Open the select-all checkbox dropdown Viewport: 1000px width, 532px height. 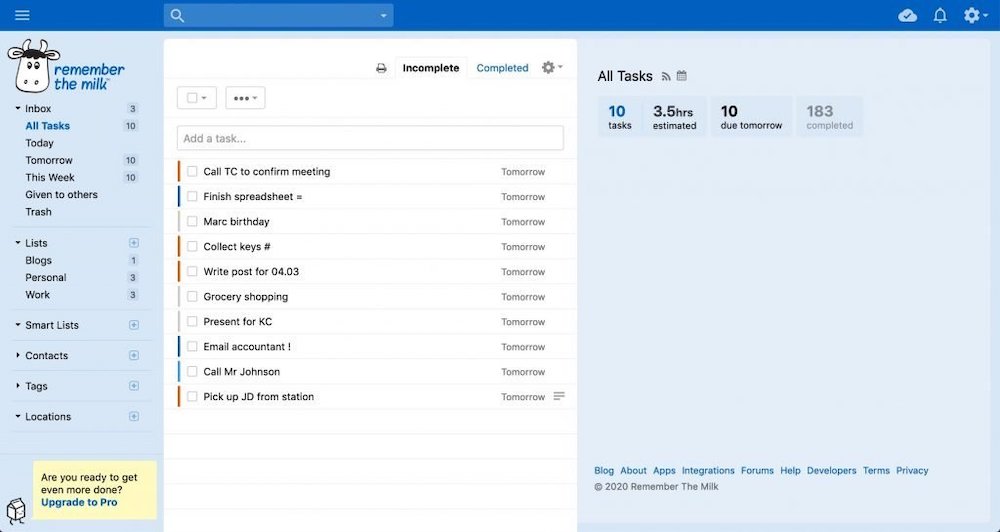(196, 98)
